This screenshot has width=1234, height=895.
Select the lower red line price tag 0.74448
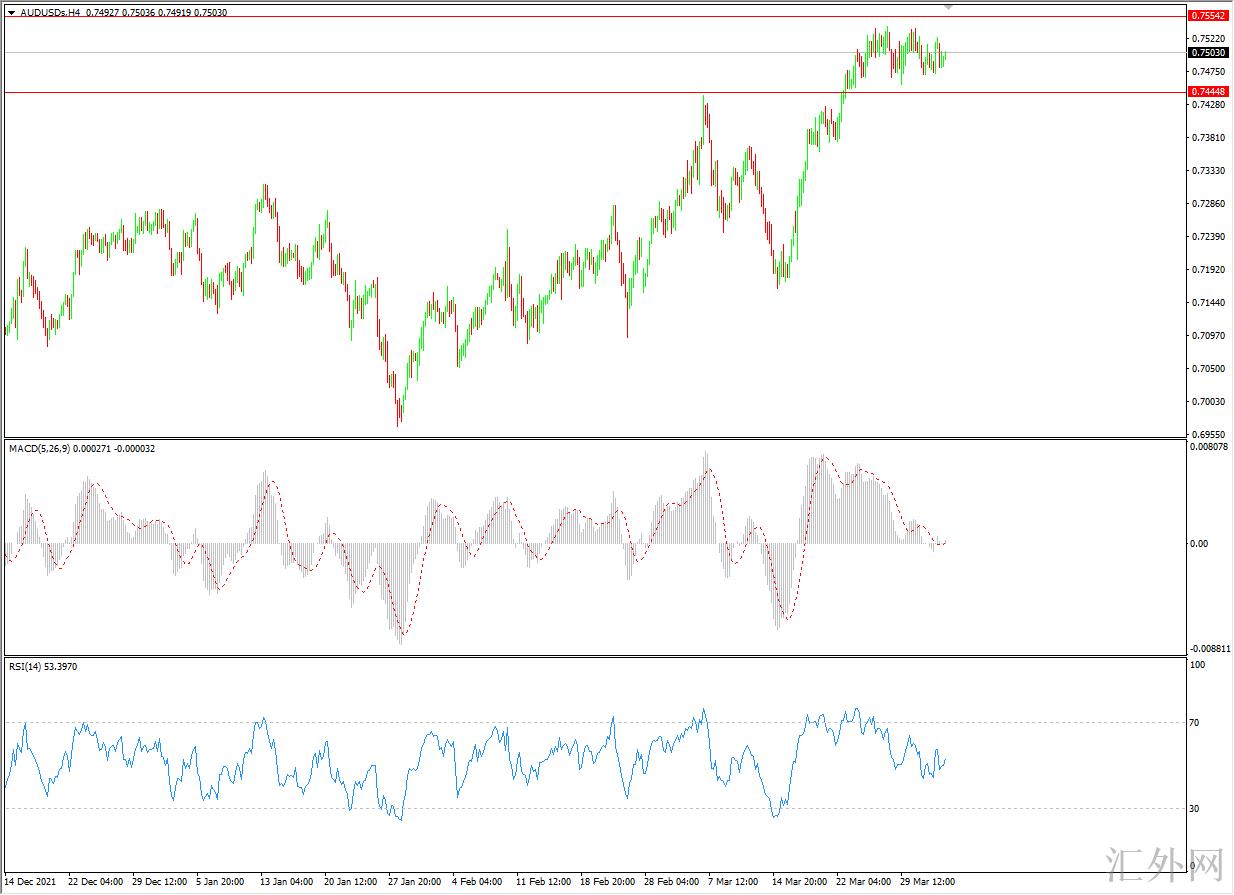(x=1208, y=92)
